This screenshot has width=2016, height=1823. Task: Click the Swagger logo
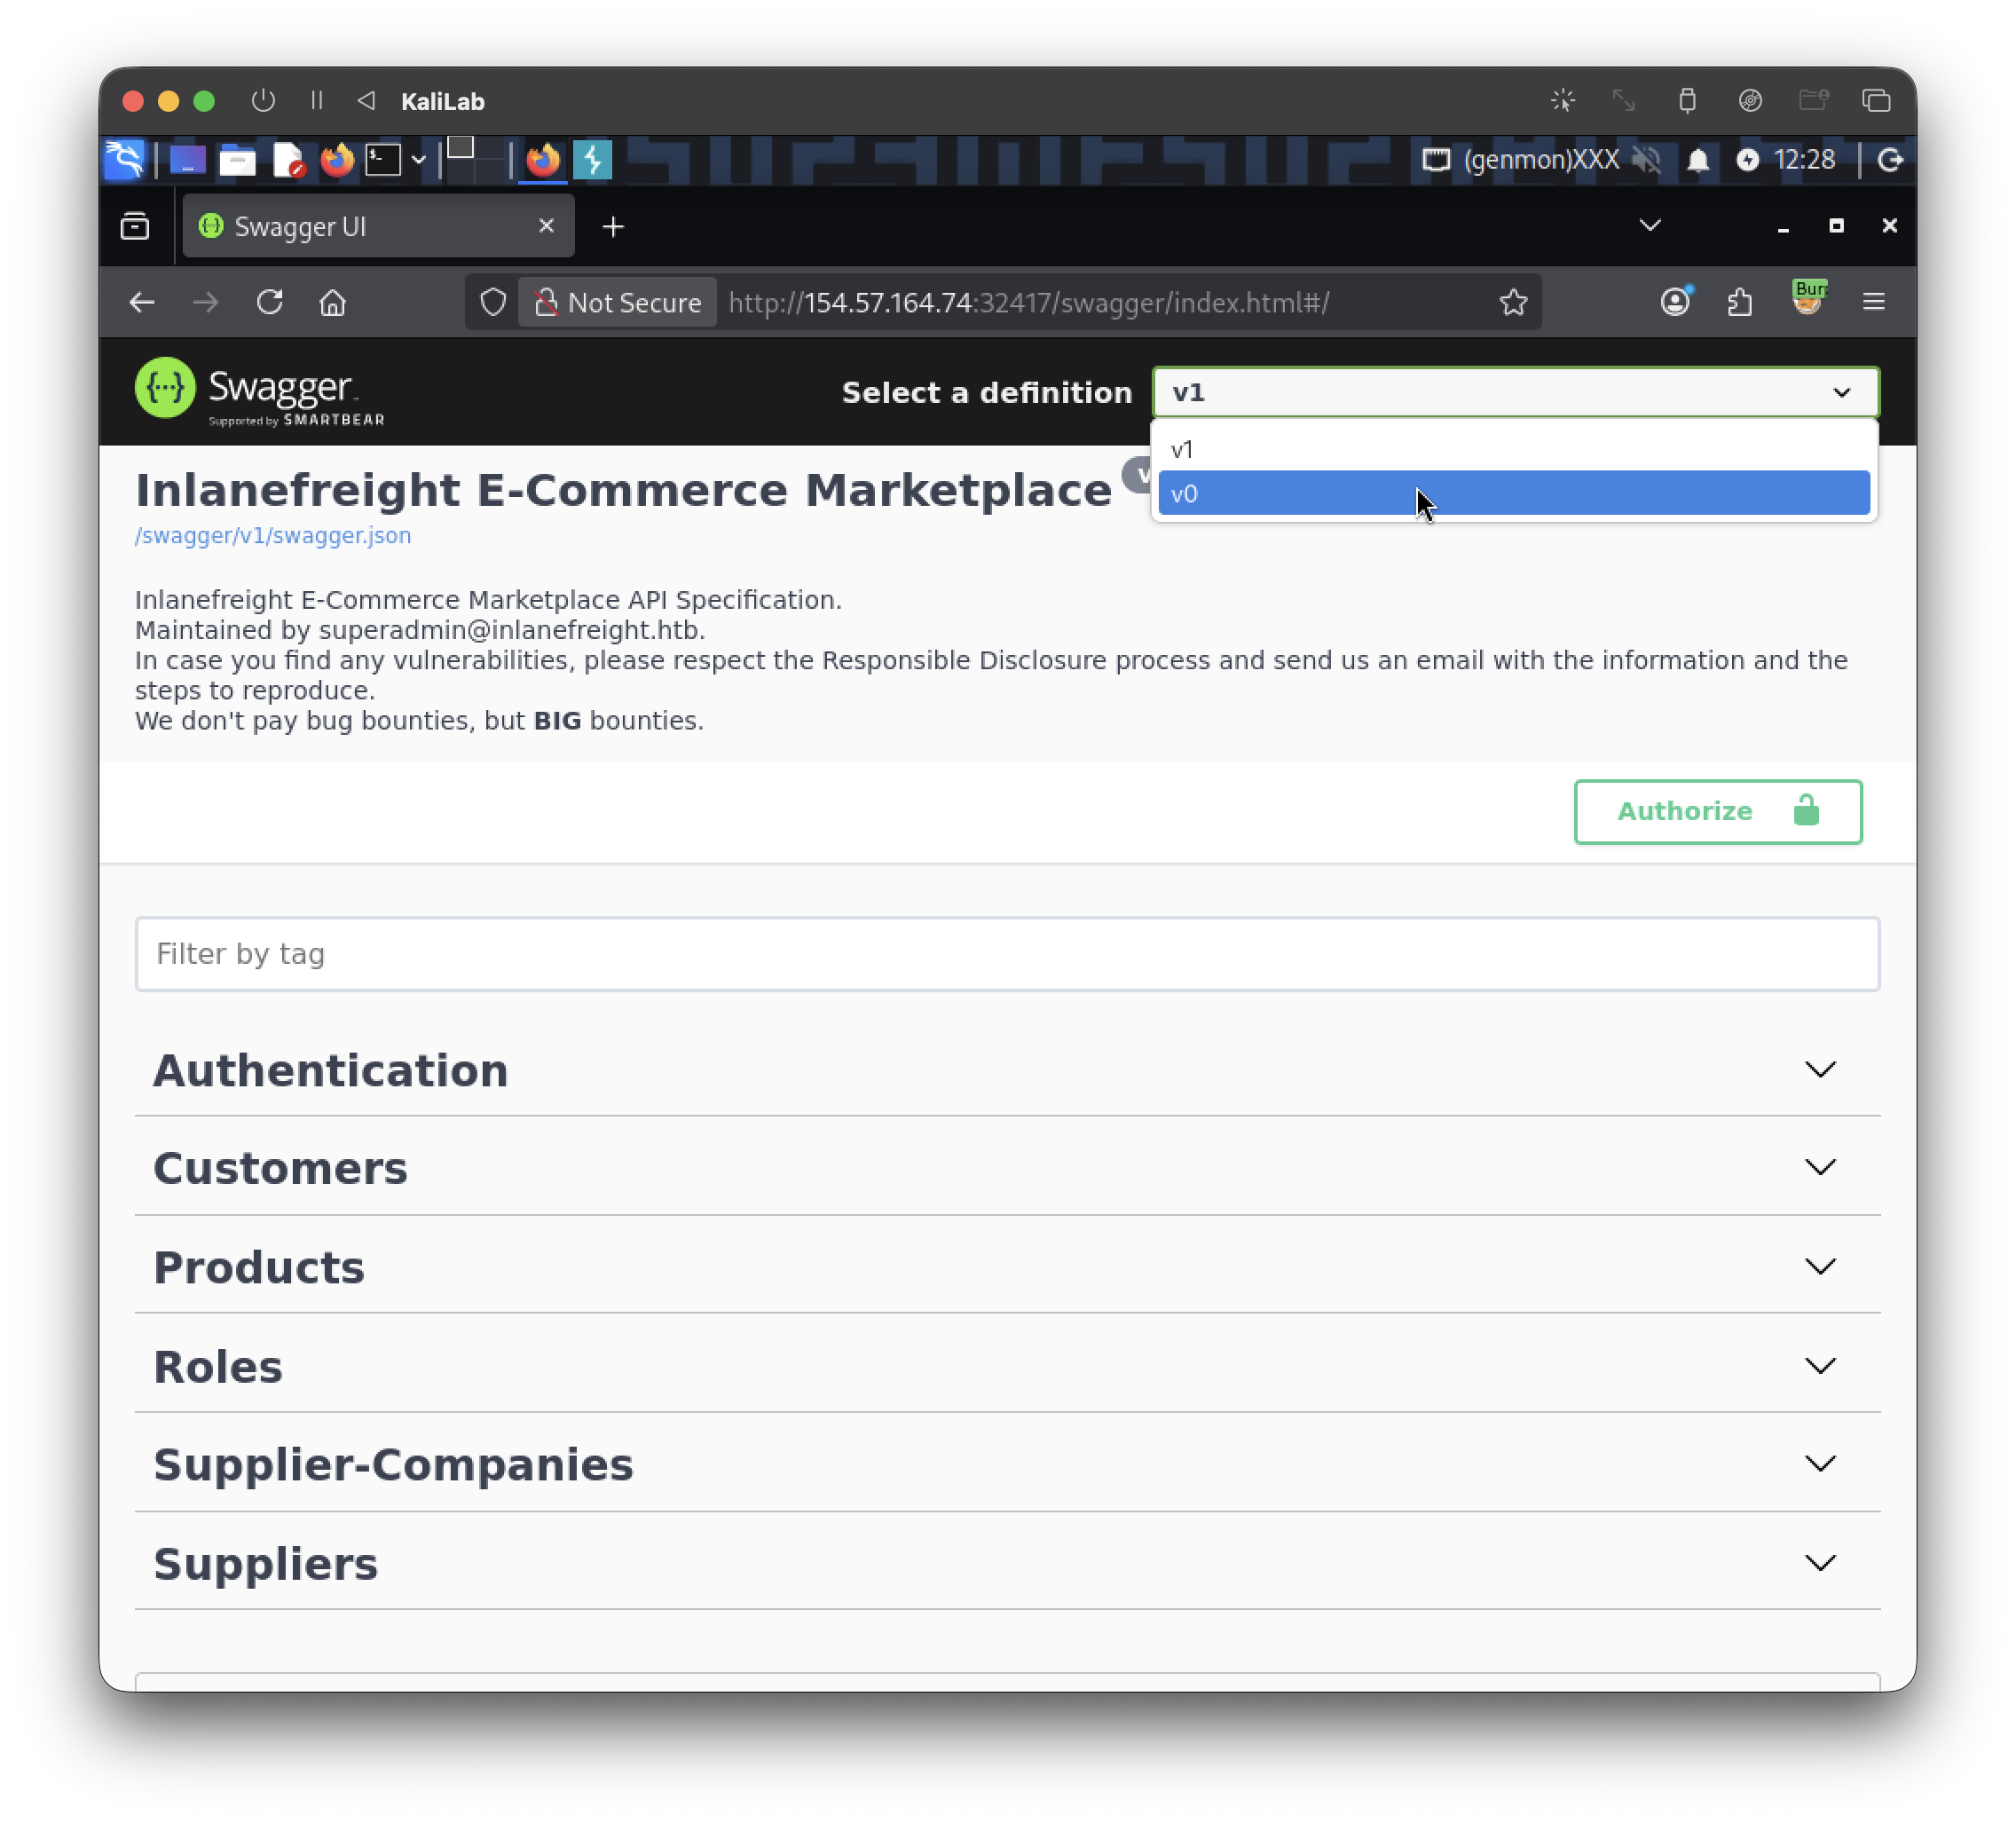(x=259, y=392)
